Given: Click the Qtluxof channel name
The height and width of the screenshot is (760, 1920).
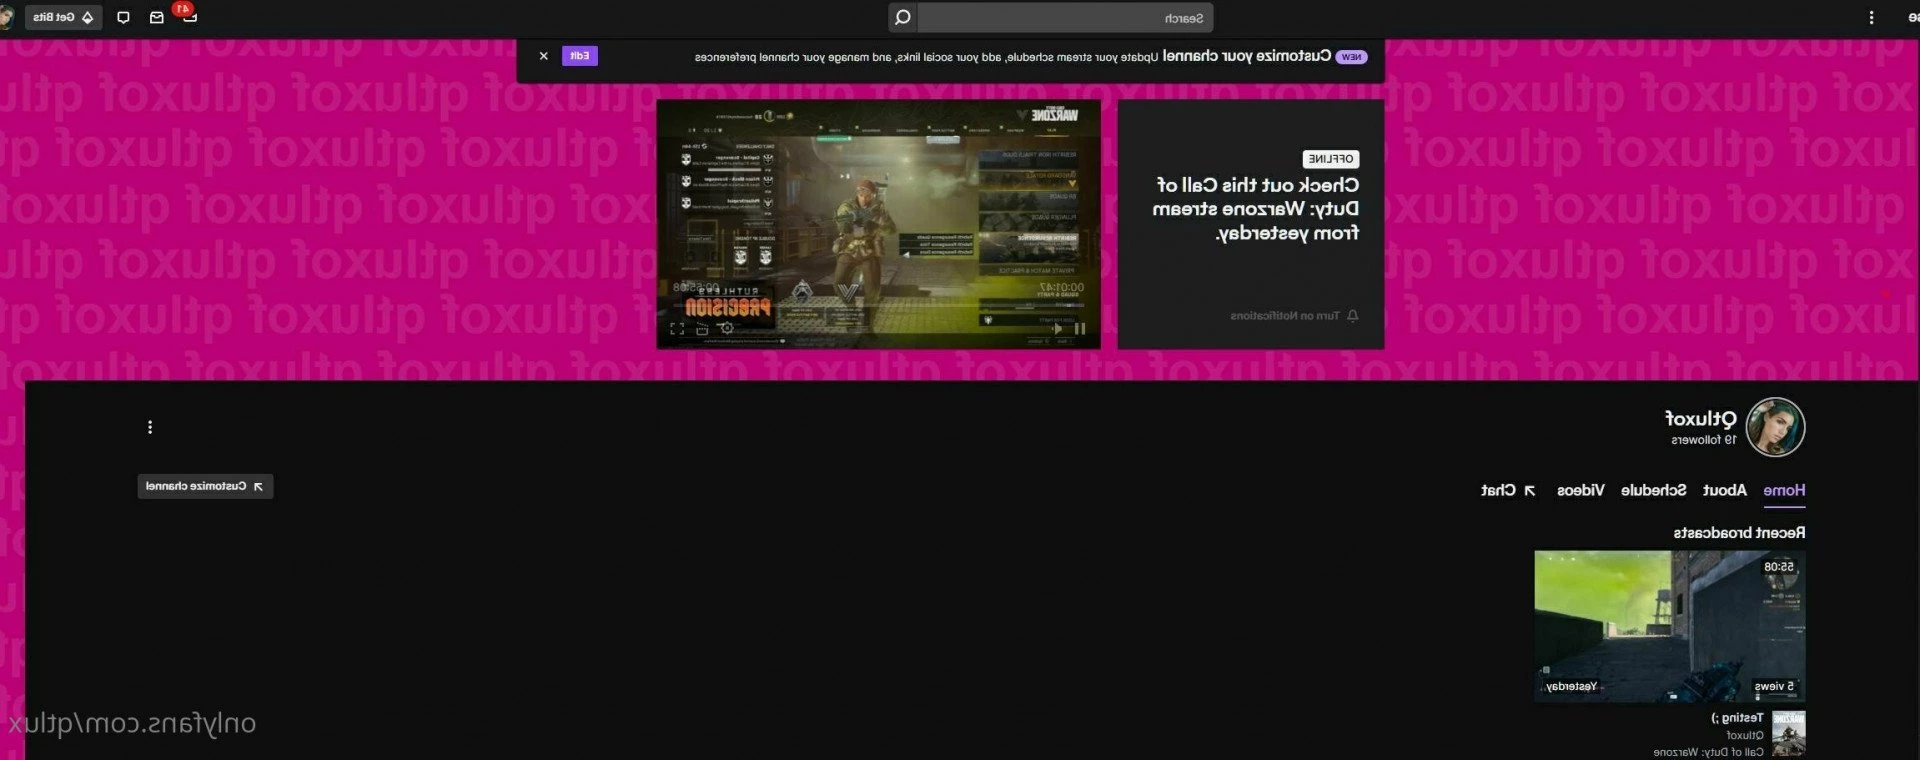Looking at the screenshot, I should [x=1700, y=418].
